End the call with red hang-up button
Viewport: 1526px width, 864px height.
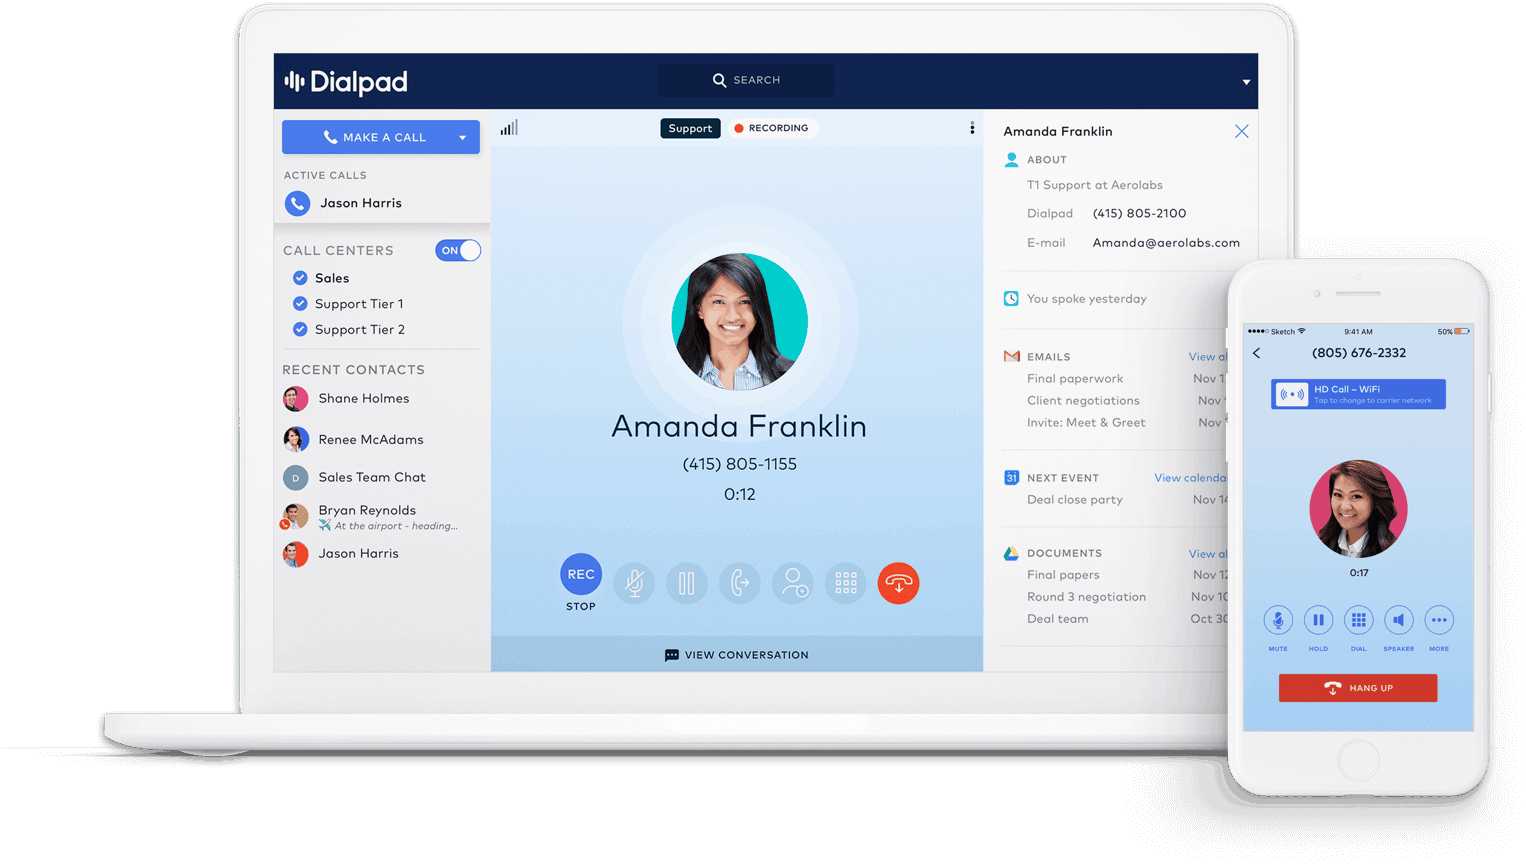899,583
